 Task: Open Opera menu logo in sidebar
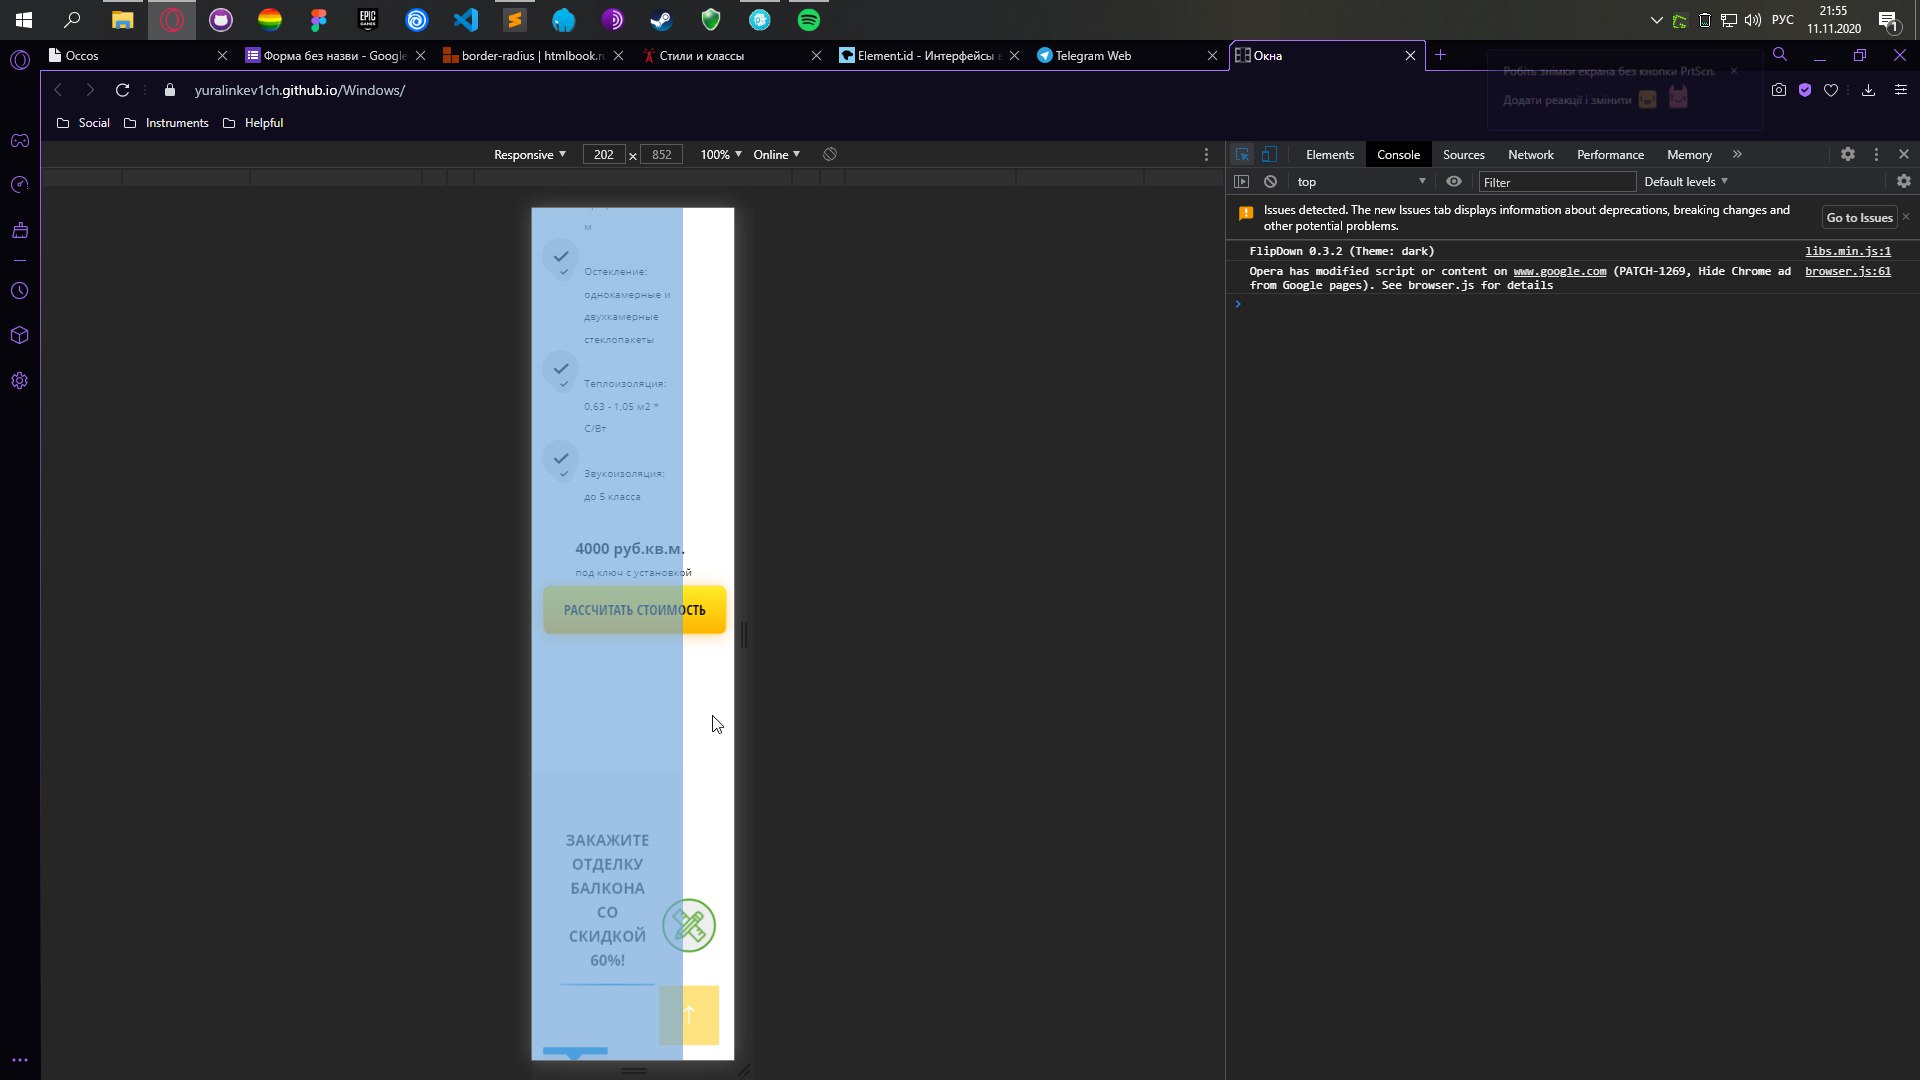pyautogui.click(x=20, y=60)
